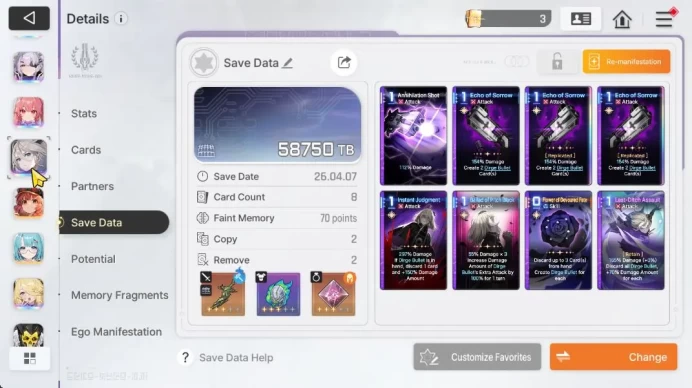The width and height of the screenshot is (692, 388).
Task: Open the armor equipment slot
Action: pos(278,294)
